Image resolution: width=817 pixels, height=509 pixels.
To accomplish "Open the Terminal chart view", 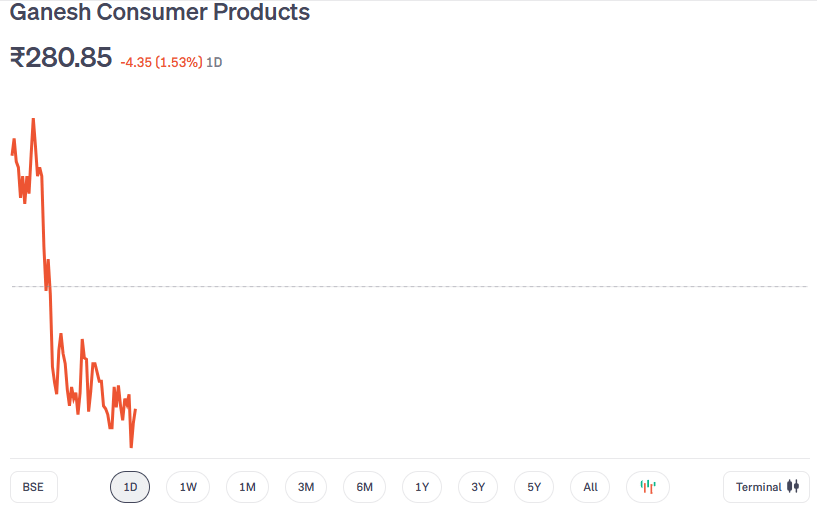I will pyautogui.click(x=766, y=487).
